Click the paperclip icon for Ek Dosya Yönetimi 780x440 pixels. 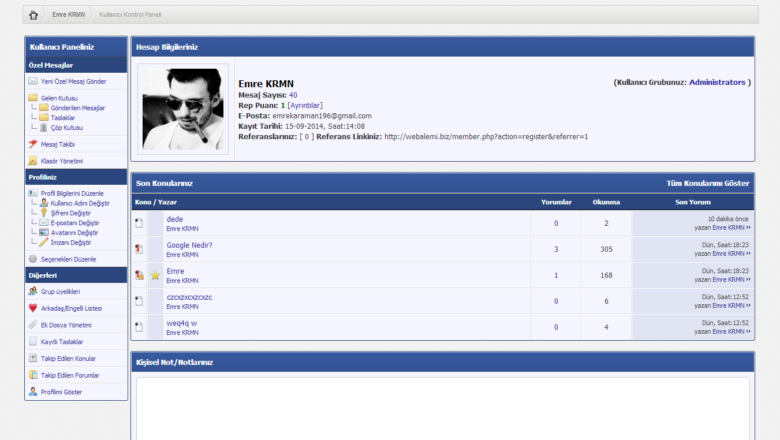pyautogui.click(x=33, y=325)
